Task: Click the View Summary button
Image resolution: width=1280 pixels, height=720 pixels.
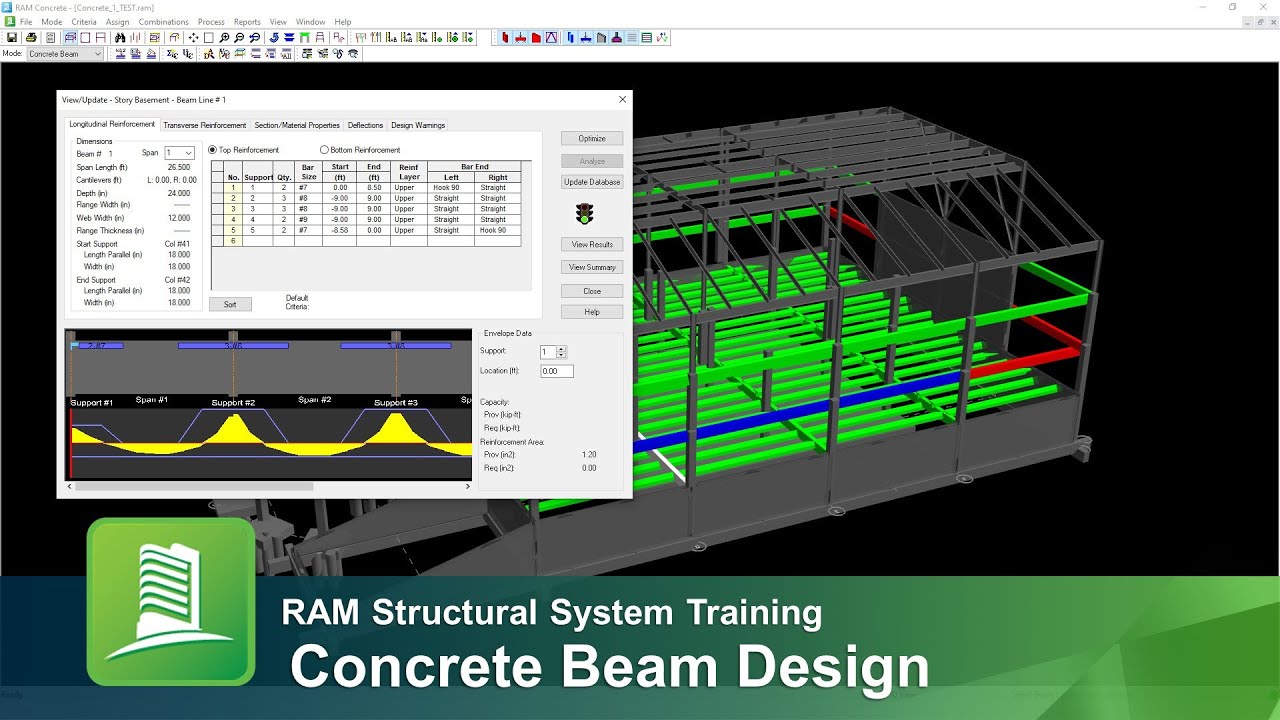Action: [592, 267]
